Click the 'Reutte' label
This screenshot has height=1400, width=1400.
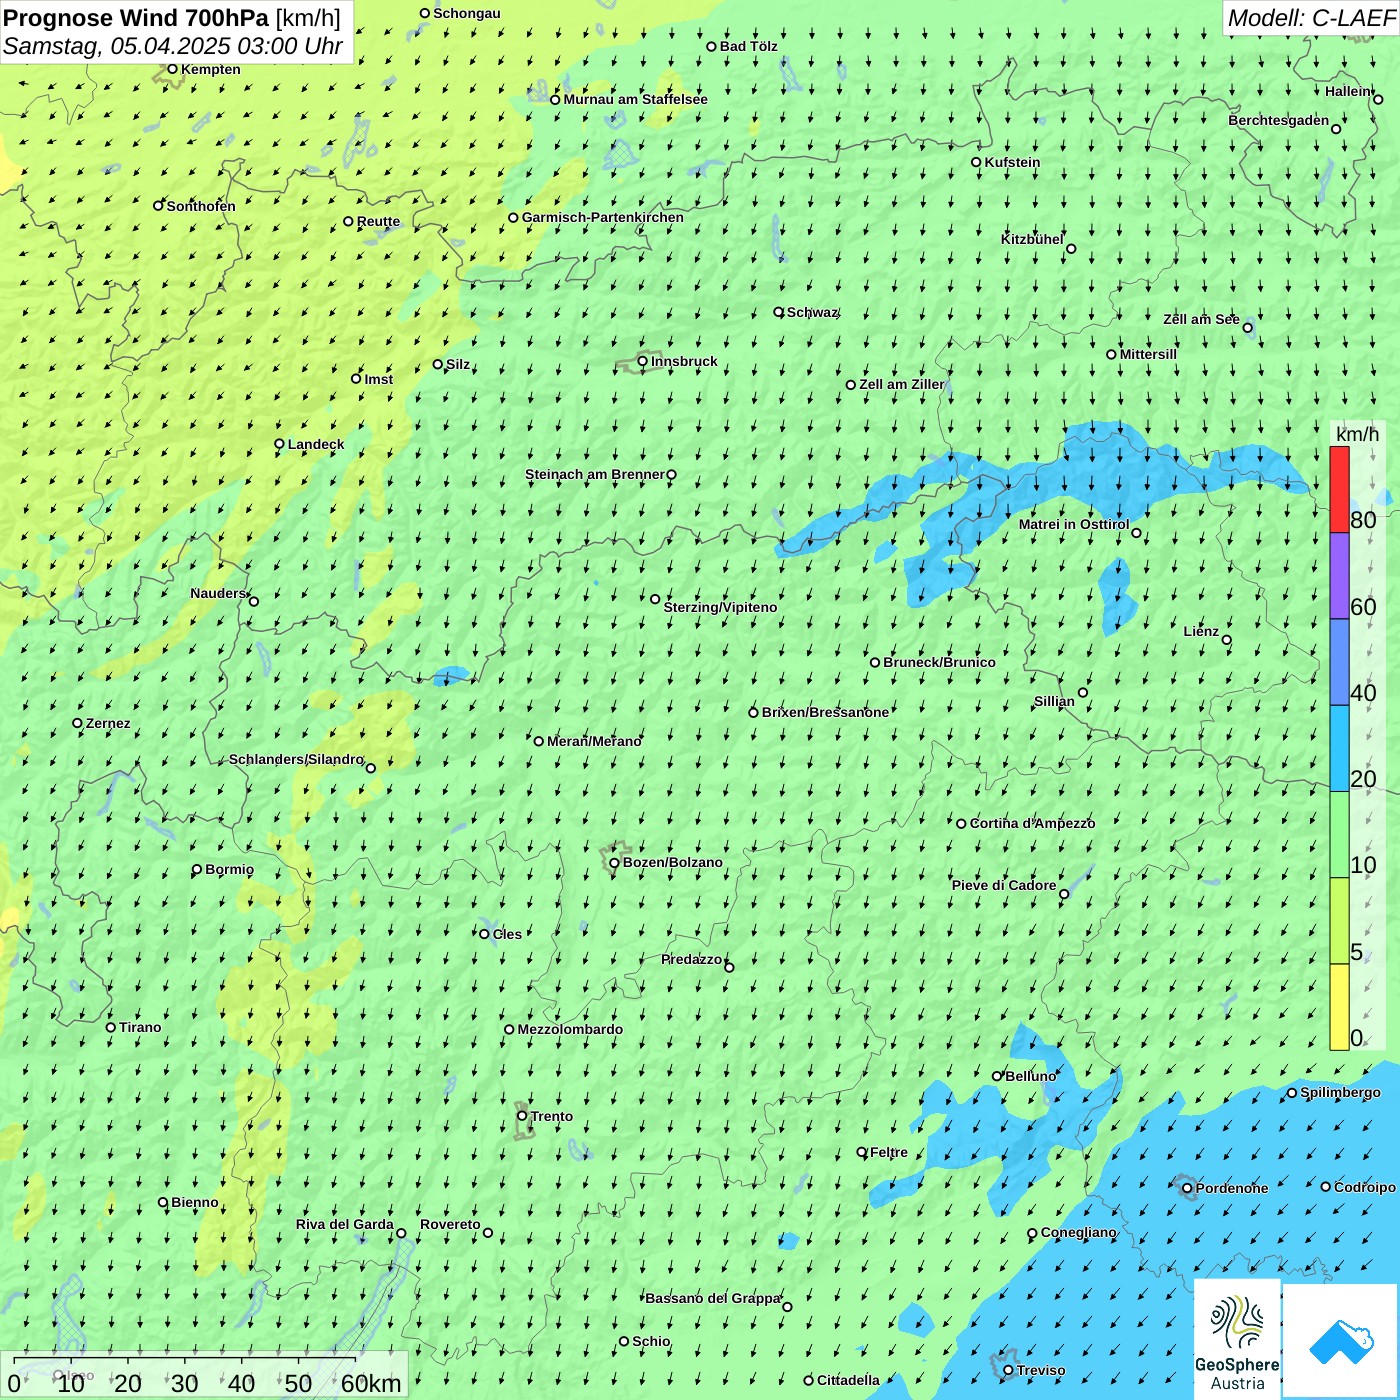pyautogui.click(x=378, y=221)
